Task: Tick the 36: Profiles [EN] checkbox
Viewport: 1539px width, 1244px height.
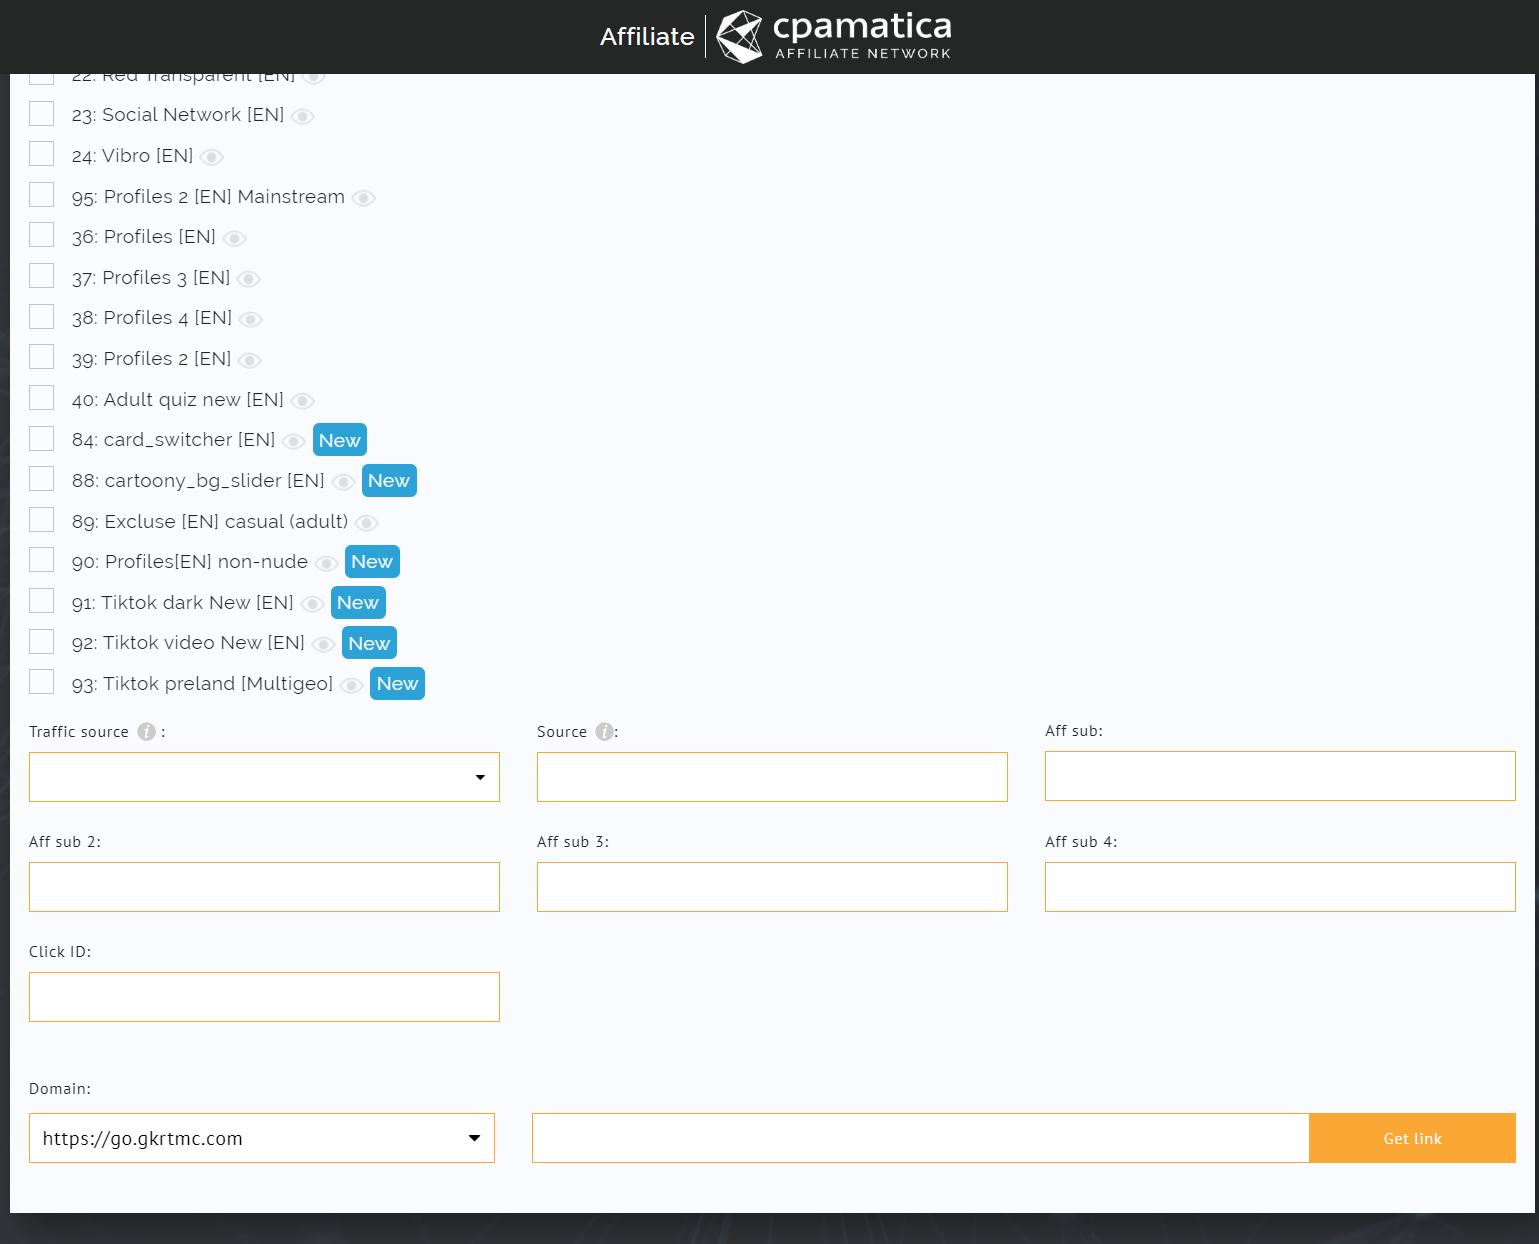Action: [41, 234]
